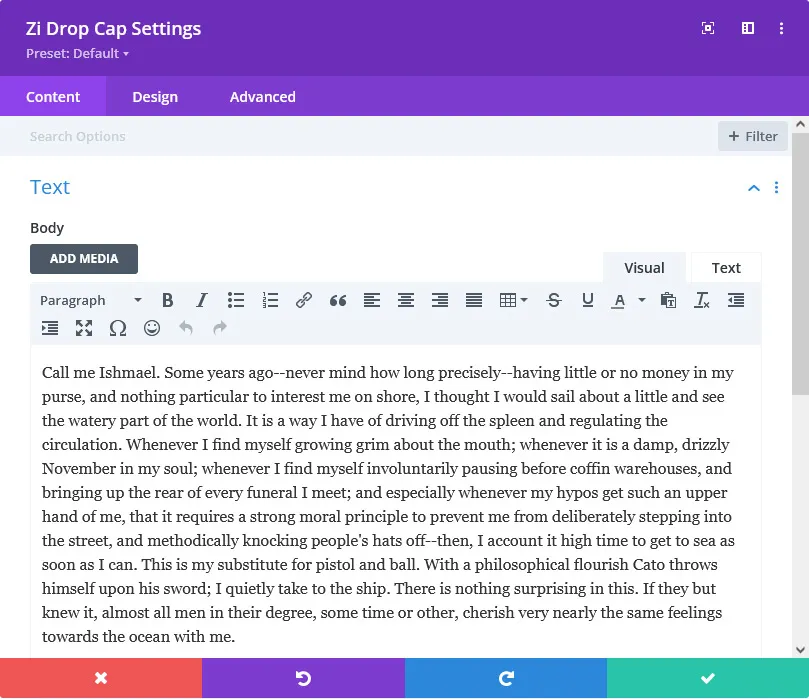This screenshot has width=809, height=699.
Task: Open text color picker arrow
Action: 642,300
